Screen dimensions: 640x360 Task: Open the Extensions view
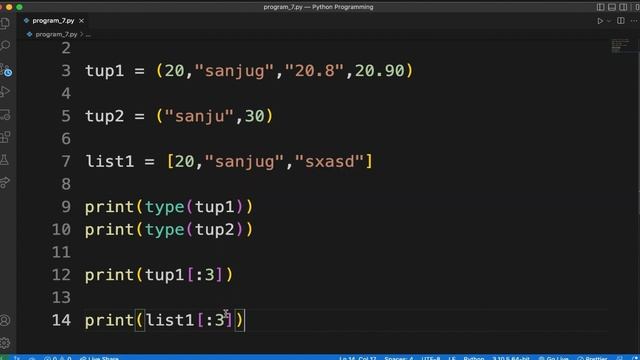[x=5, y=137]
